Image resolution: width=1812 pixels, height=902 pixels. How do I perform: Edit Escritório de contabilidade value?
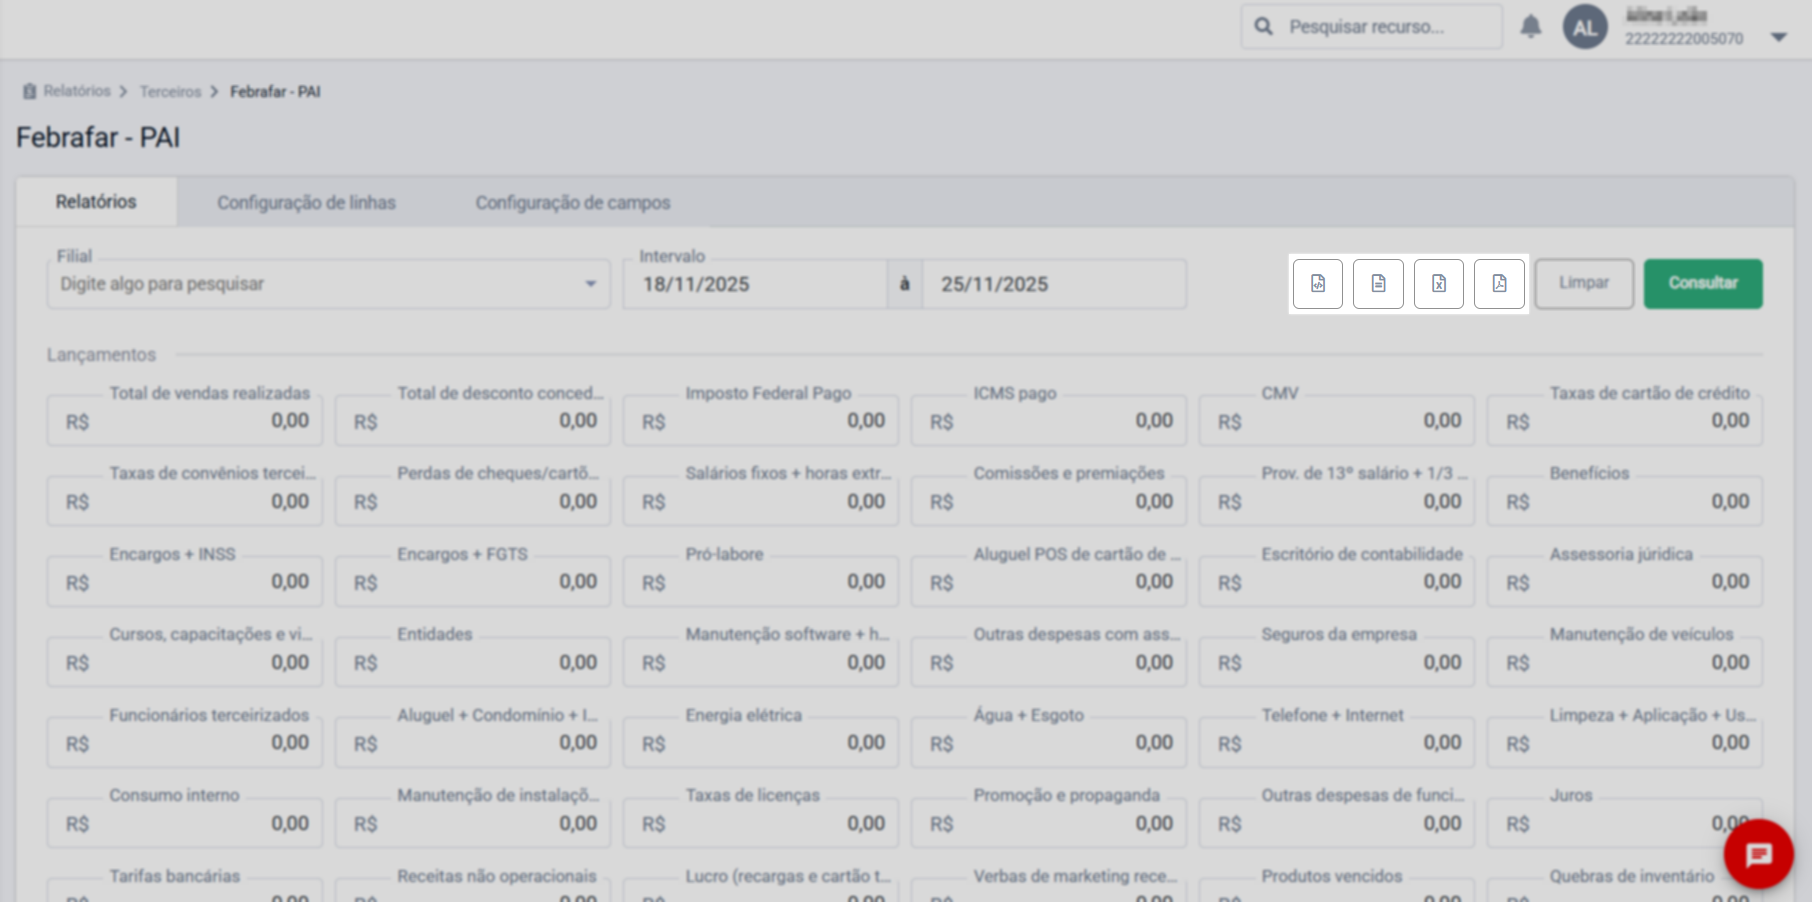tap(1337, 582)
